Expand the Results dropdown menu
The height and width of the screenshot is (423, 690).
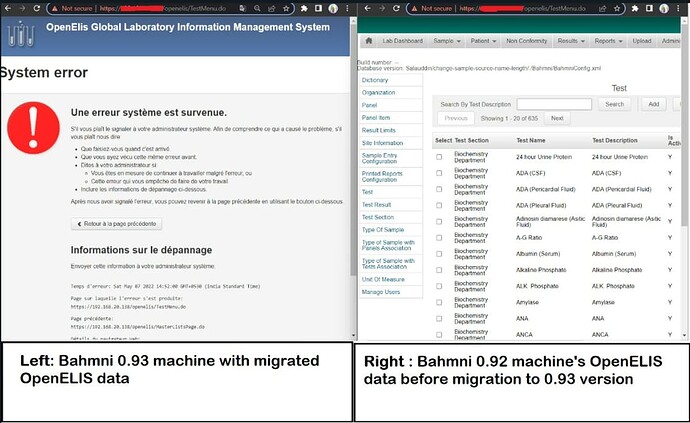point(571,41)
